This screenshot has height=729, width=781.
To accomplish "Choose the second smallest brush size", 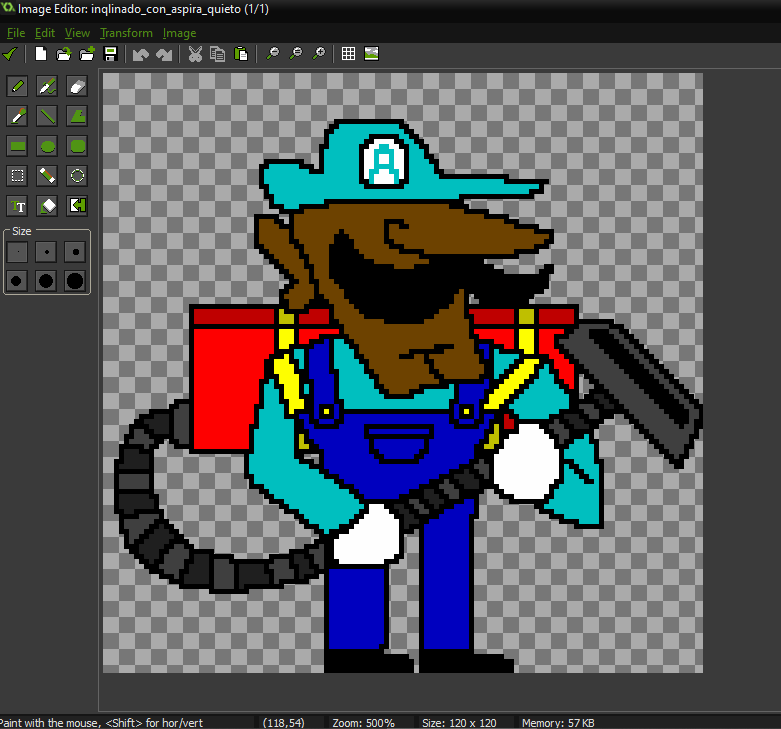I will (46, 252).
